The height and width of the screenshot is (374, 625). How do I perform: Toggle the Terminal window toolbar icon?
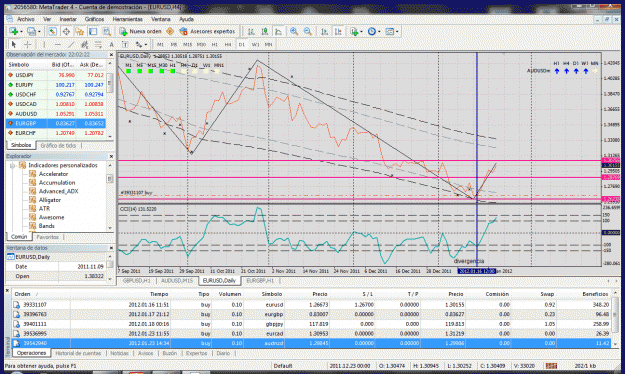coord(93,31)
